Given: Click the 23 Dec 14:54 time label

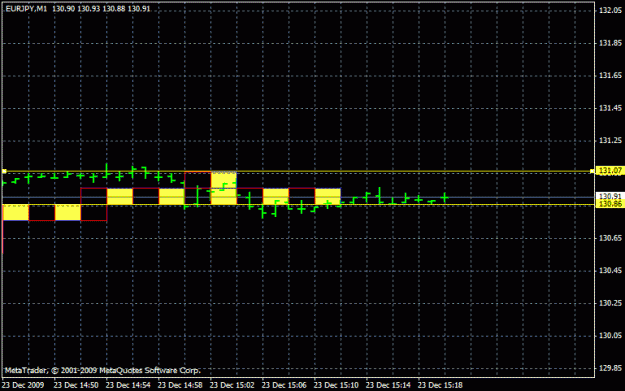Looking at the screenshot, I should click(x=128, y=385).
